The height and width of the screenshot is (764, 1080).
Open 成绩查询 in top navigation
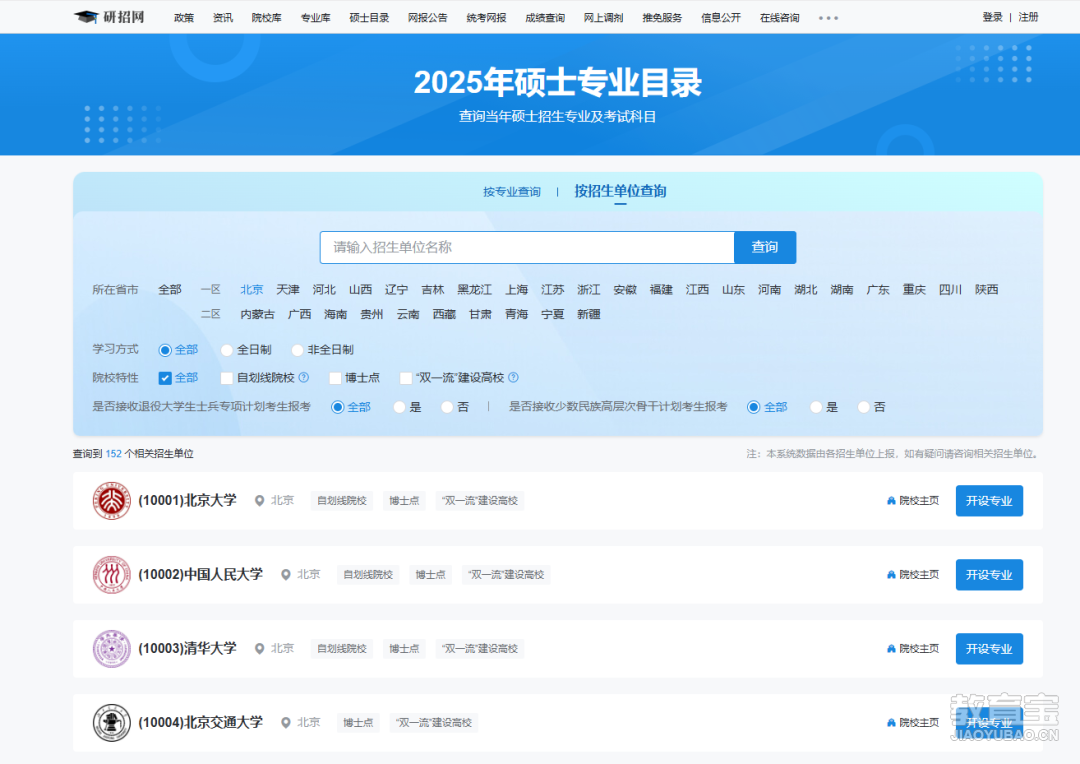tap(545, 18)
